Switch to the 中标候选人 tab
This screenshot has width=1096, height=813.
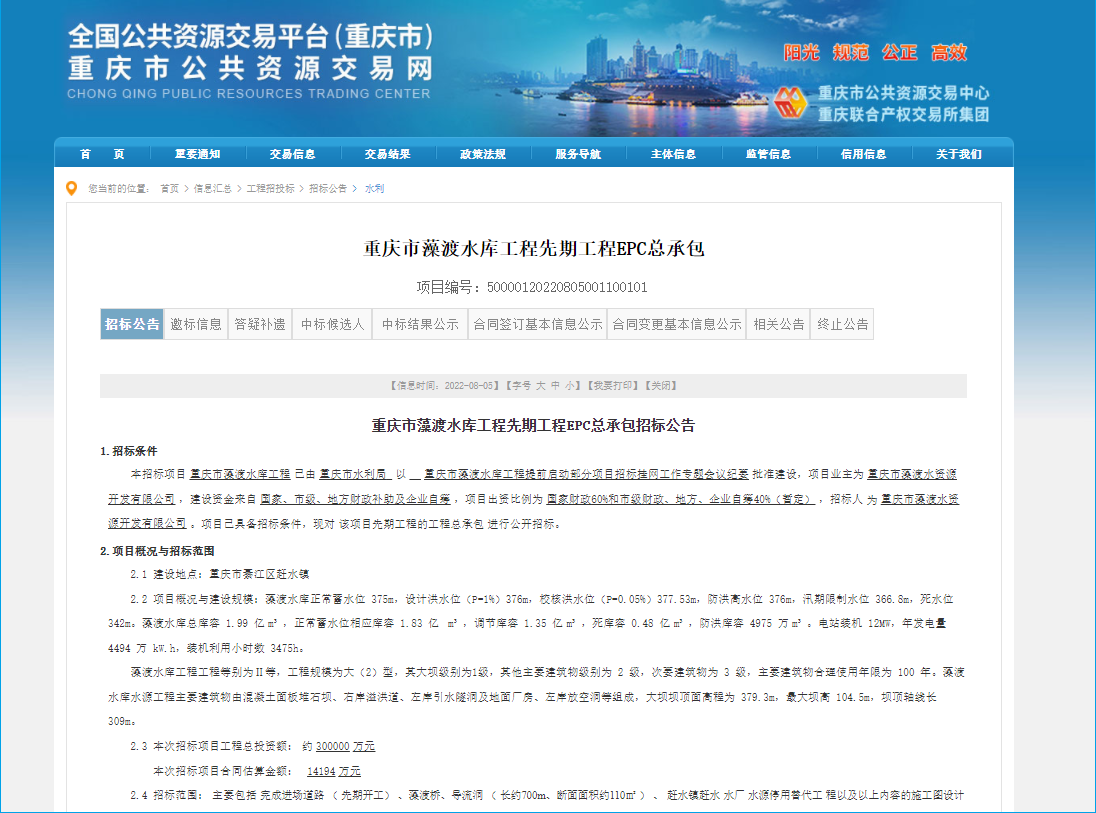332,324
